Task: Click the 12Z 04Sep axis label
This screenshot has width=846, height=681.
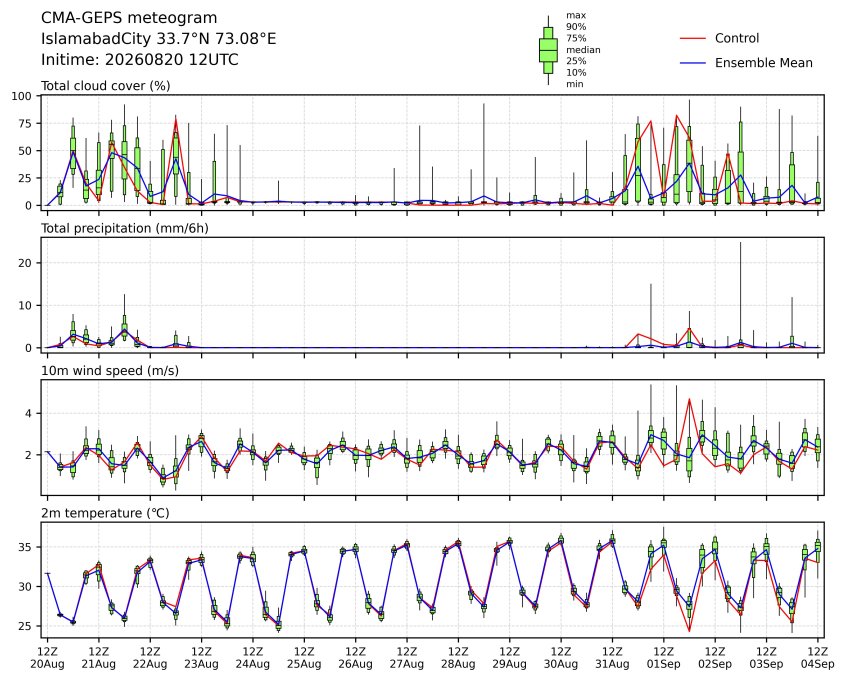Action: [x=817, y=658]
